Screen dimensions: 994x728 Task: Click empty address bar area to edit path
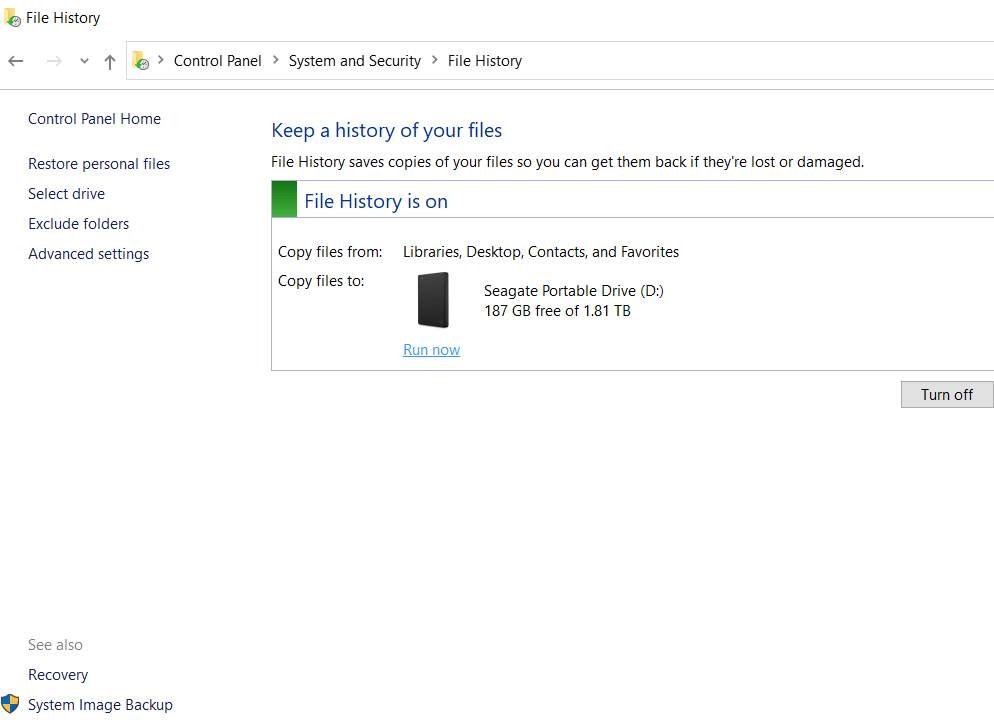(750, 61)
